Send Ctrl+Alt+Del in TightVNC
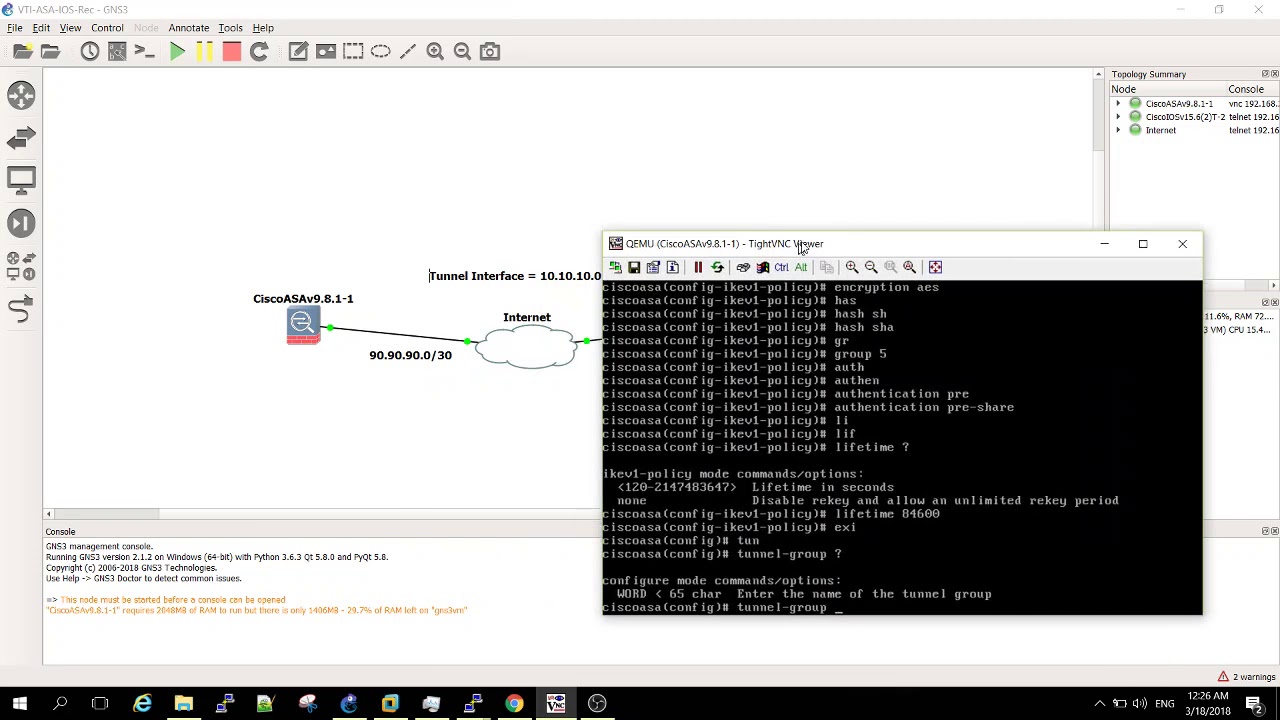The image size is (1280, 720). click(x=743, y=267)
